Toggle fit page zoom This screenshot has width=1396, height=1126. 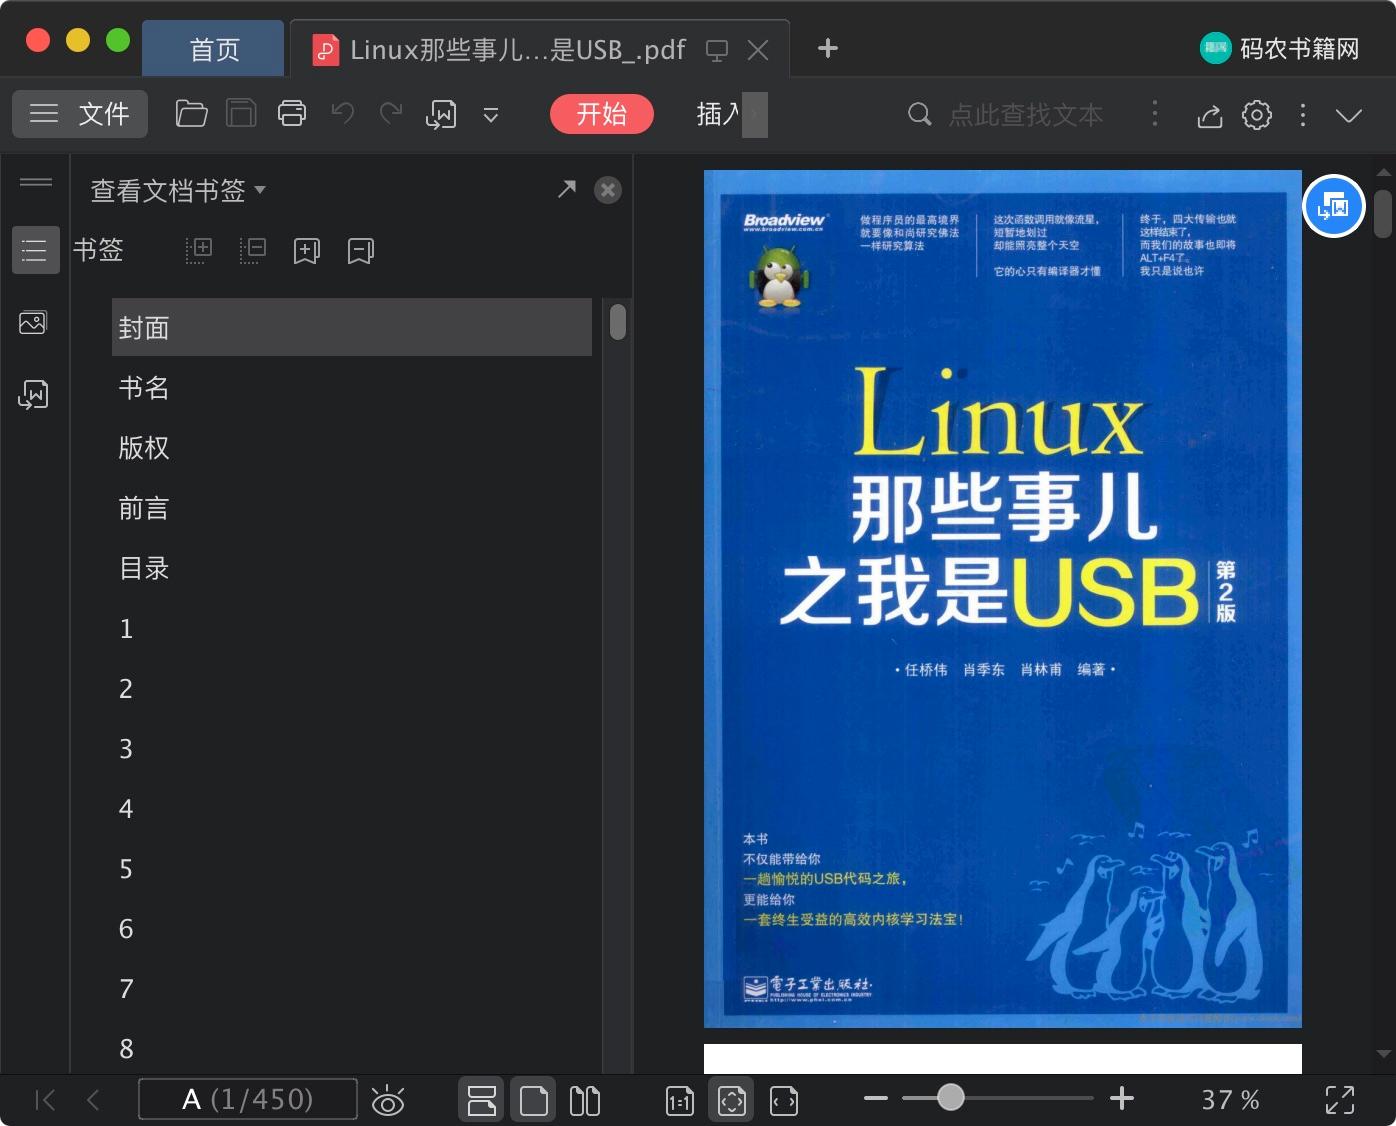[732, 1100]
